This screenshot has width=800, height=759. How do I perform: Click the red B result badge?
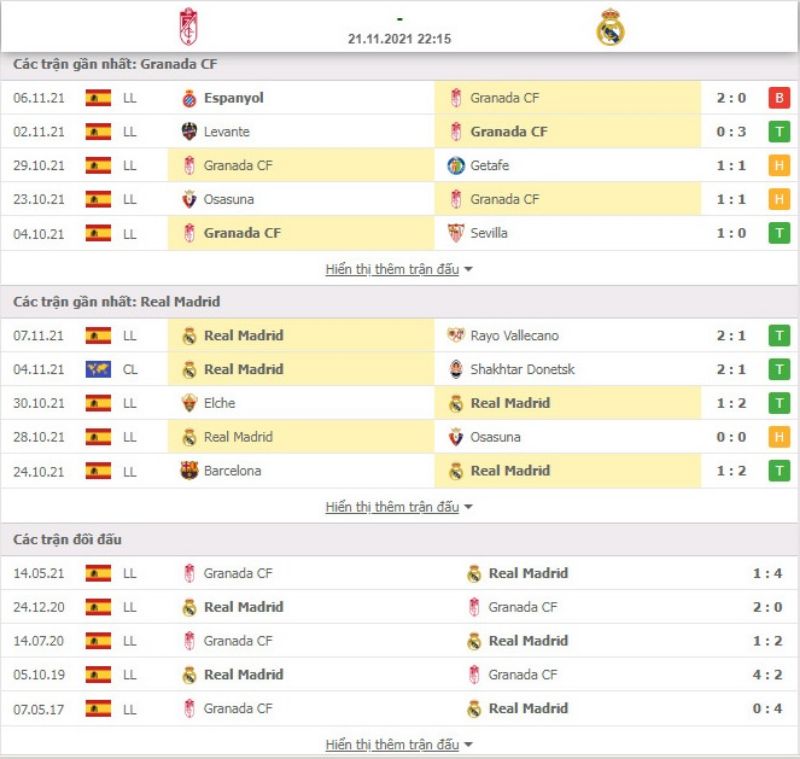(779, 98)
